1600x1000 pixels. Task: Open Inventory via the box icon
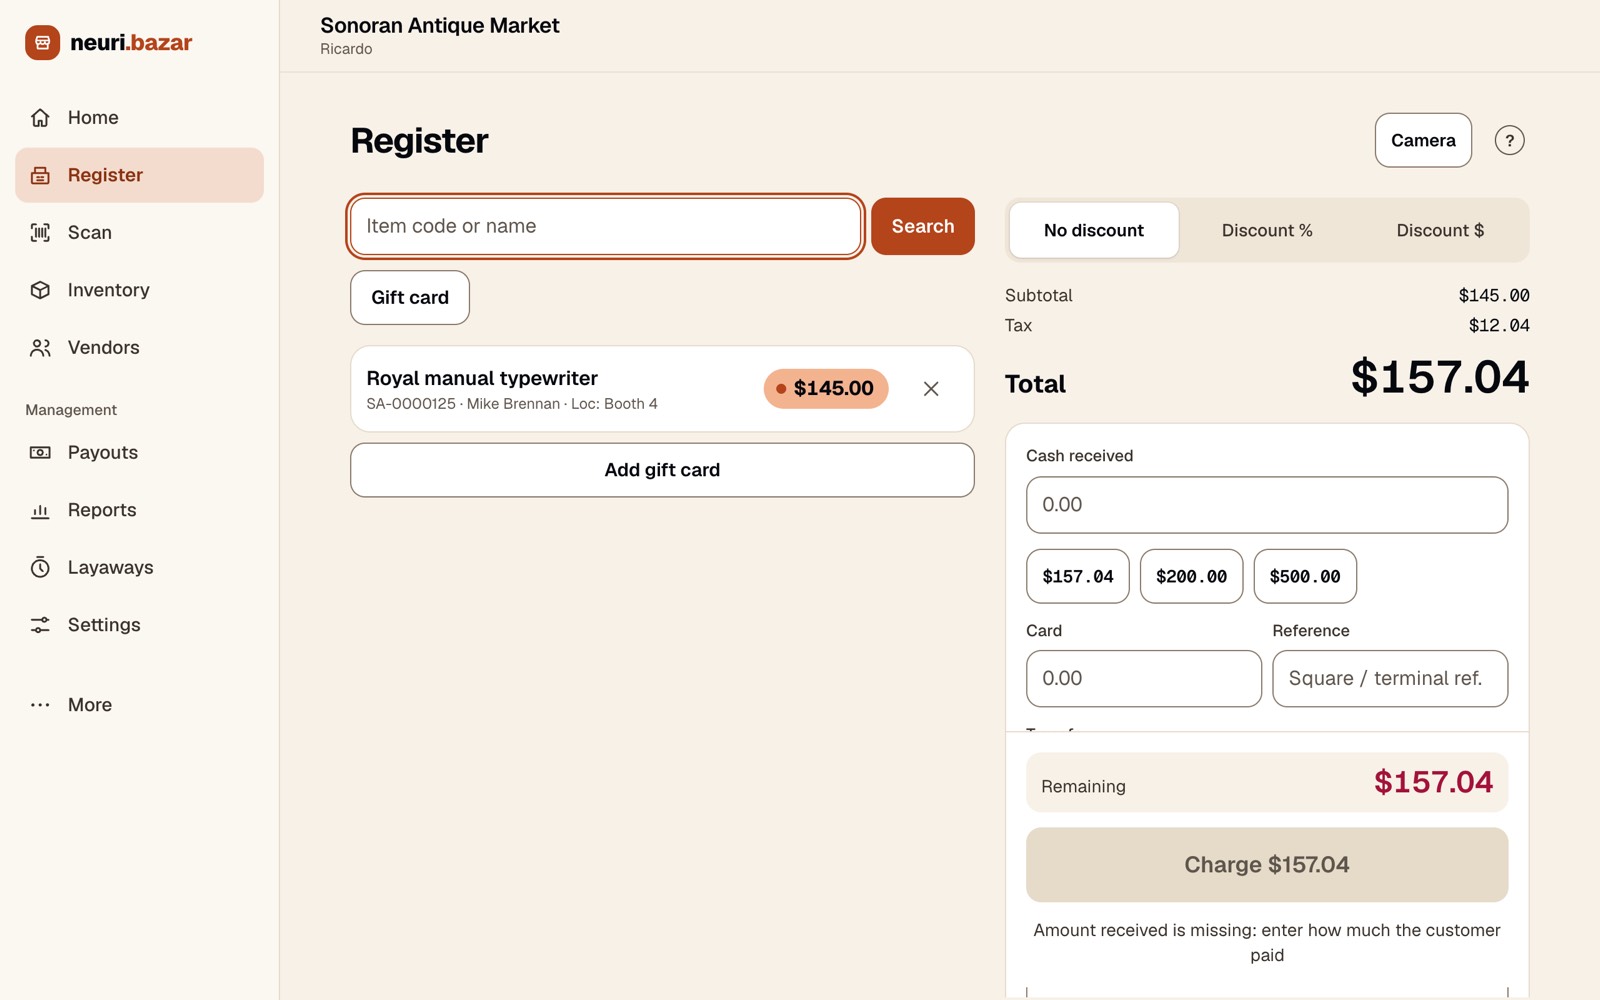40,290
